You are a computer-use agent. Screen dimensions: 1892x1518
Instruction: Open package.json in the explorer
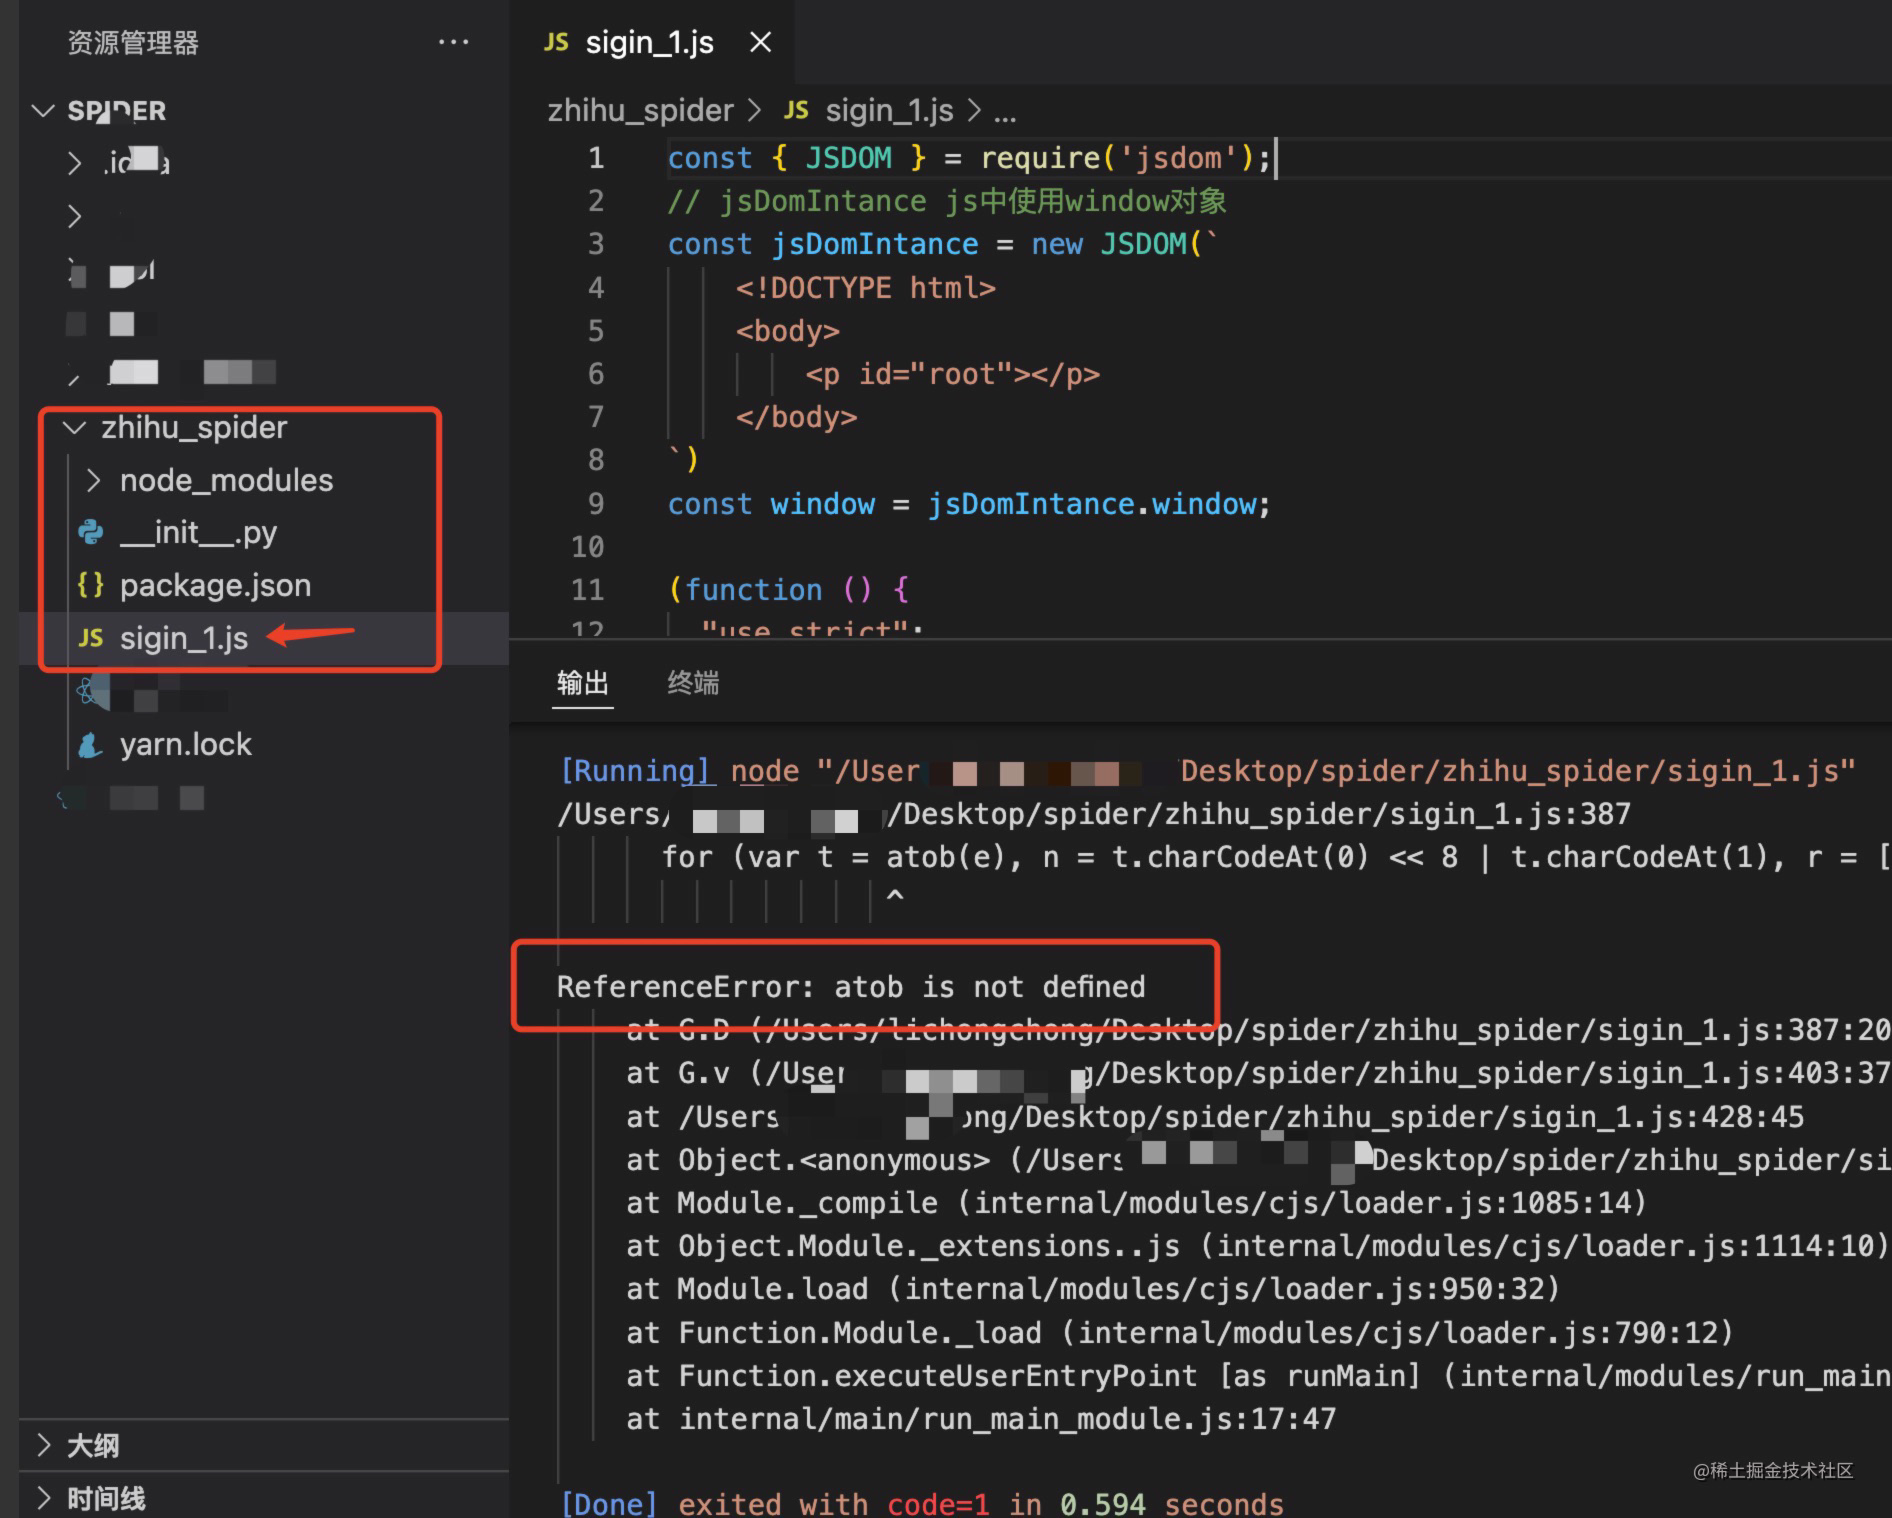point(215,585)
